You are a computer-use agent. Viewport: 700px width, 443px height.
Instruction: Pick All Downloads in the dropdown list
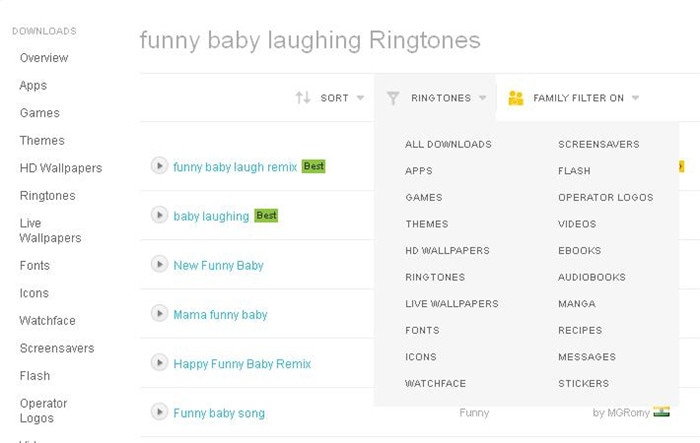[448, 144]
